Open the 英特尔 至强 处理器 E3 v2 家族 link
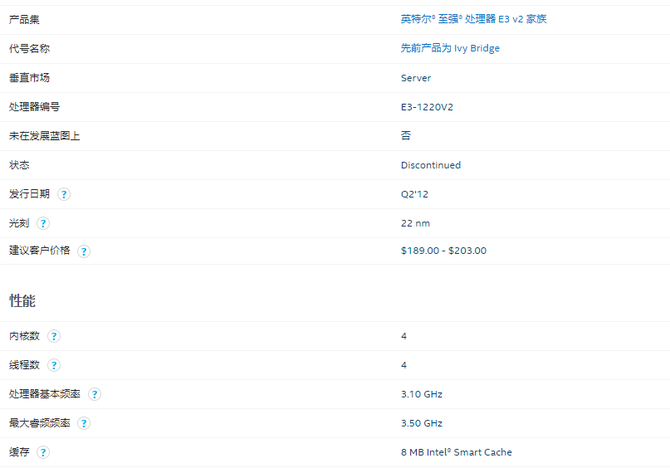 tap(473, 19)
